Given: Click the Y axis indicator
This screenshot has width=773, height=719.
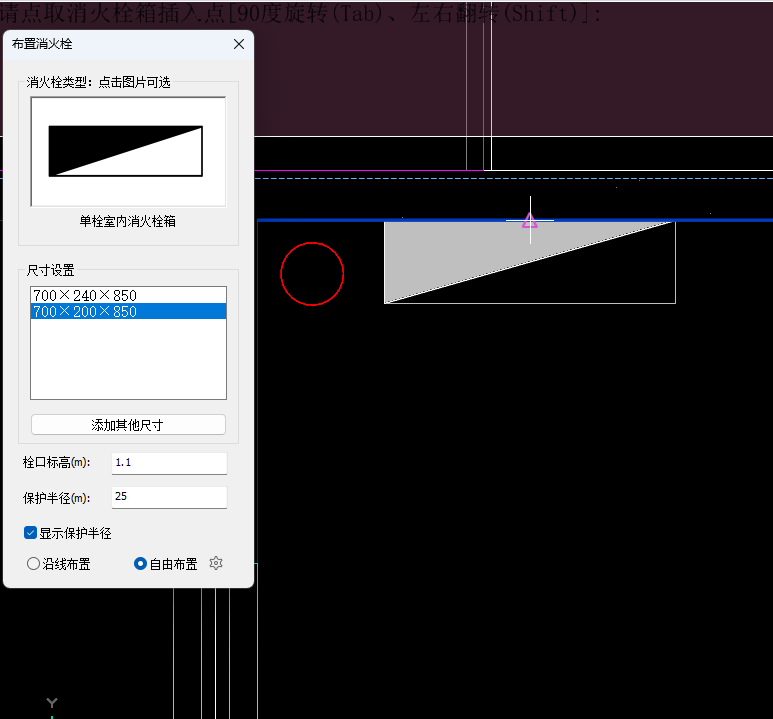Looking at the screenshot, I should click(x=52, y=703).
